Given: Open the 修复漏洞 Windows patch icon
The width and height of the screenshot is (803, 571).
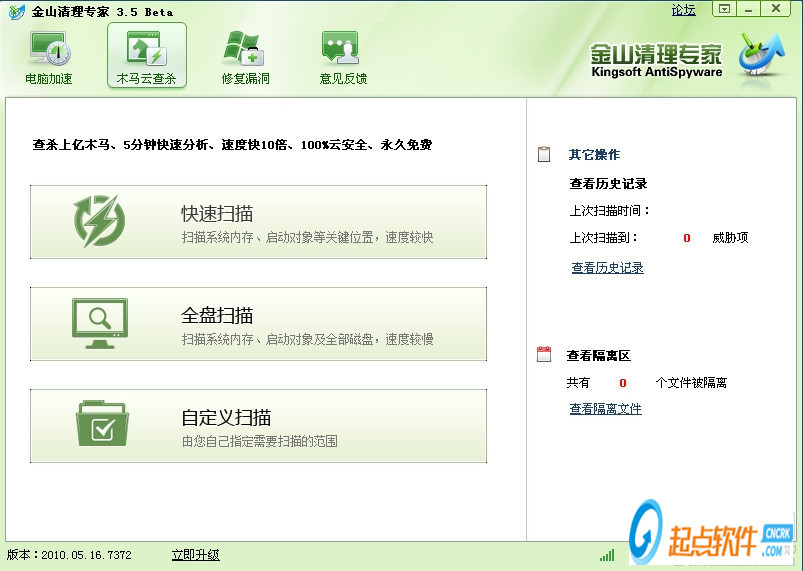Looking at the screenshot, I should point(244,48).
